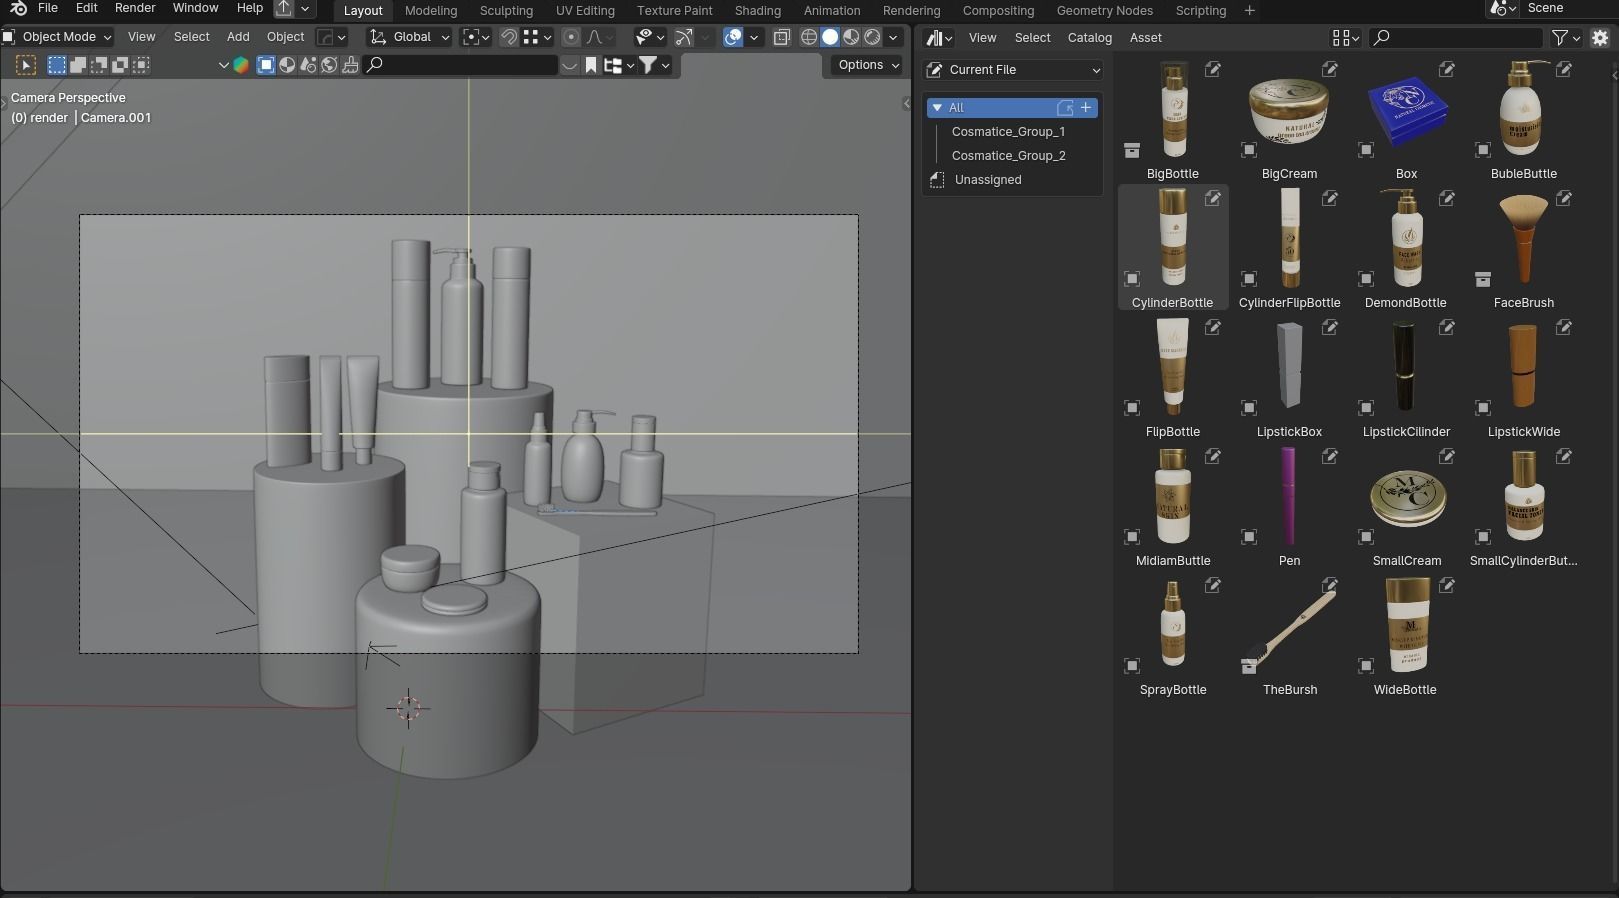The width and height of the screenshot is (1619, 898).
Task: Click the bookmark icon in outliner header
Action: click(591, 65)
